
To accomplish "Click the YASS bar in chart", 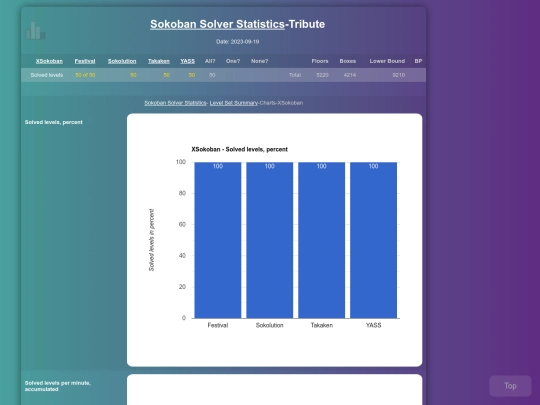I will point(373,240).
